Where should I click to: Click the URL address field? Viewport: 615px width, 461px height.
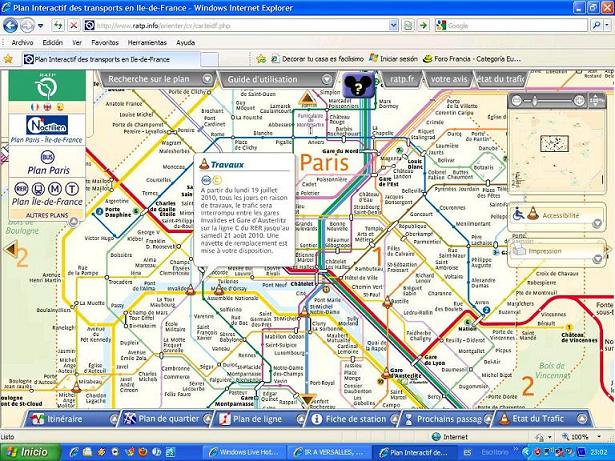(x=242, y=26)
